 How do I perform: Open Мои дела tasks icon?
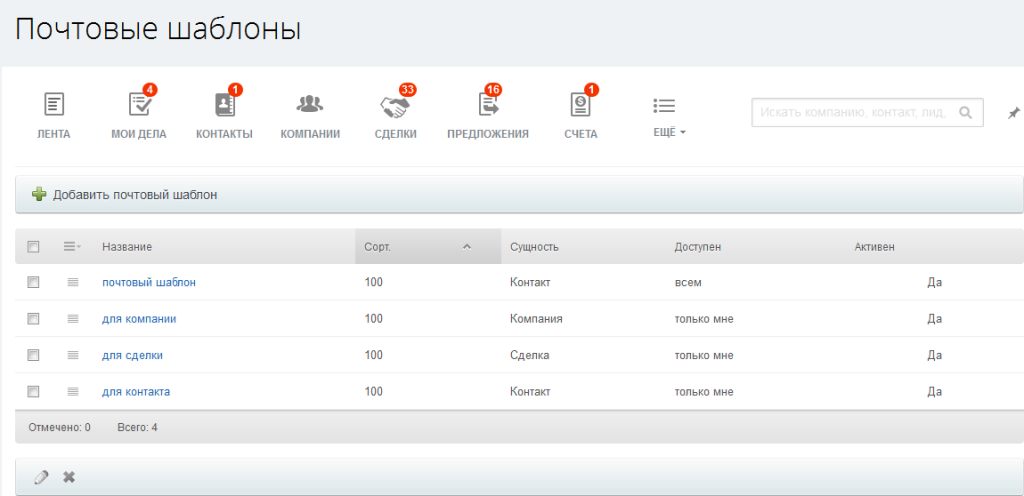(x=139, y=105)
